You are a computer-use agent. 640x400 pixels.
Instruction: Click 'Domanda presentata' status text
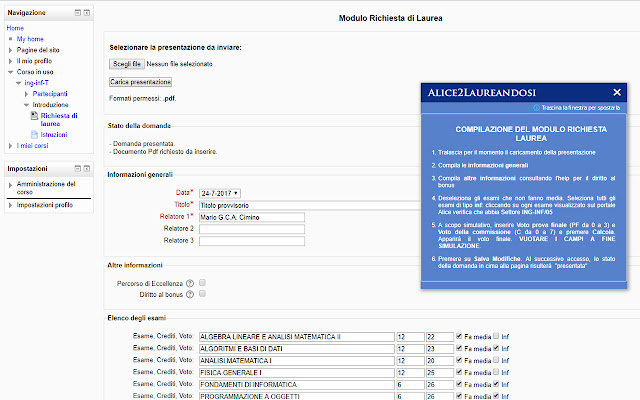point(142,144)
